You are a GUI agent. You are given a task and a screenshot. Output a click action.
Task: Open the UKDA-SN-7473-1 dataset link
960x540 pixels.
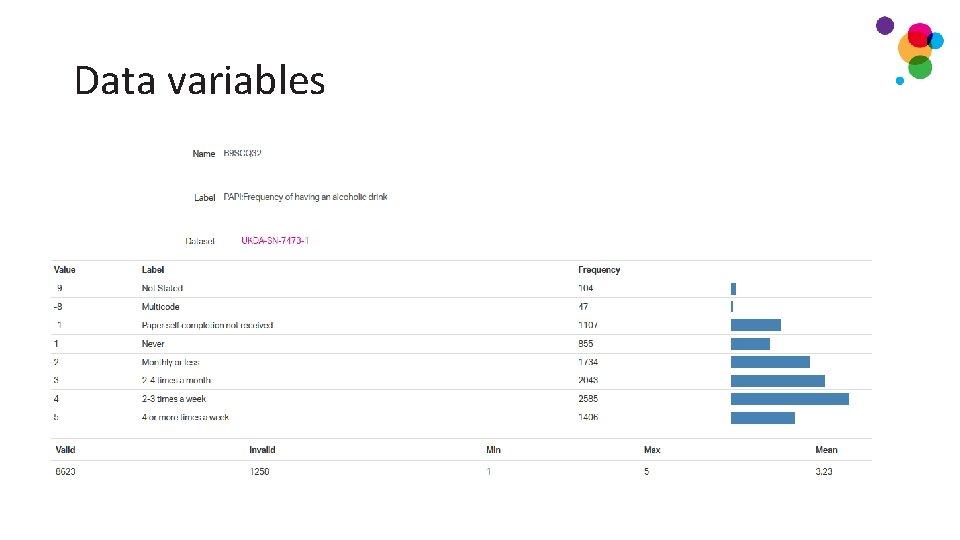coord(275,241)
